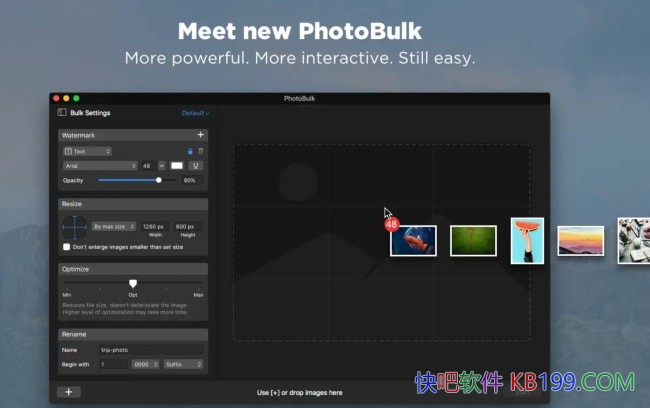Toggle underline for watermark text

point(195,165)
